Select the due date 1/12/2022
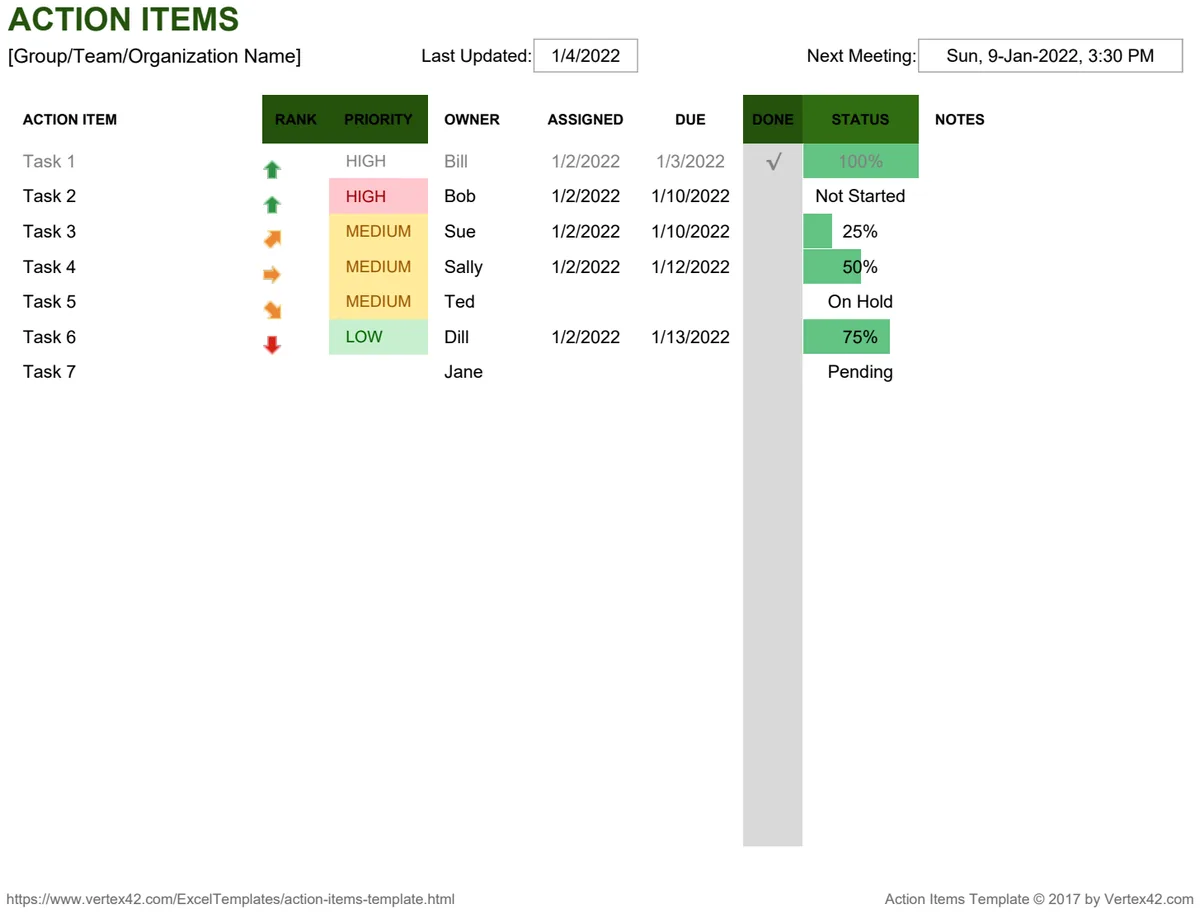Viewport: 1200px width, 914px height. pyautogui.click(x=690, y=267)
